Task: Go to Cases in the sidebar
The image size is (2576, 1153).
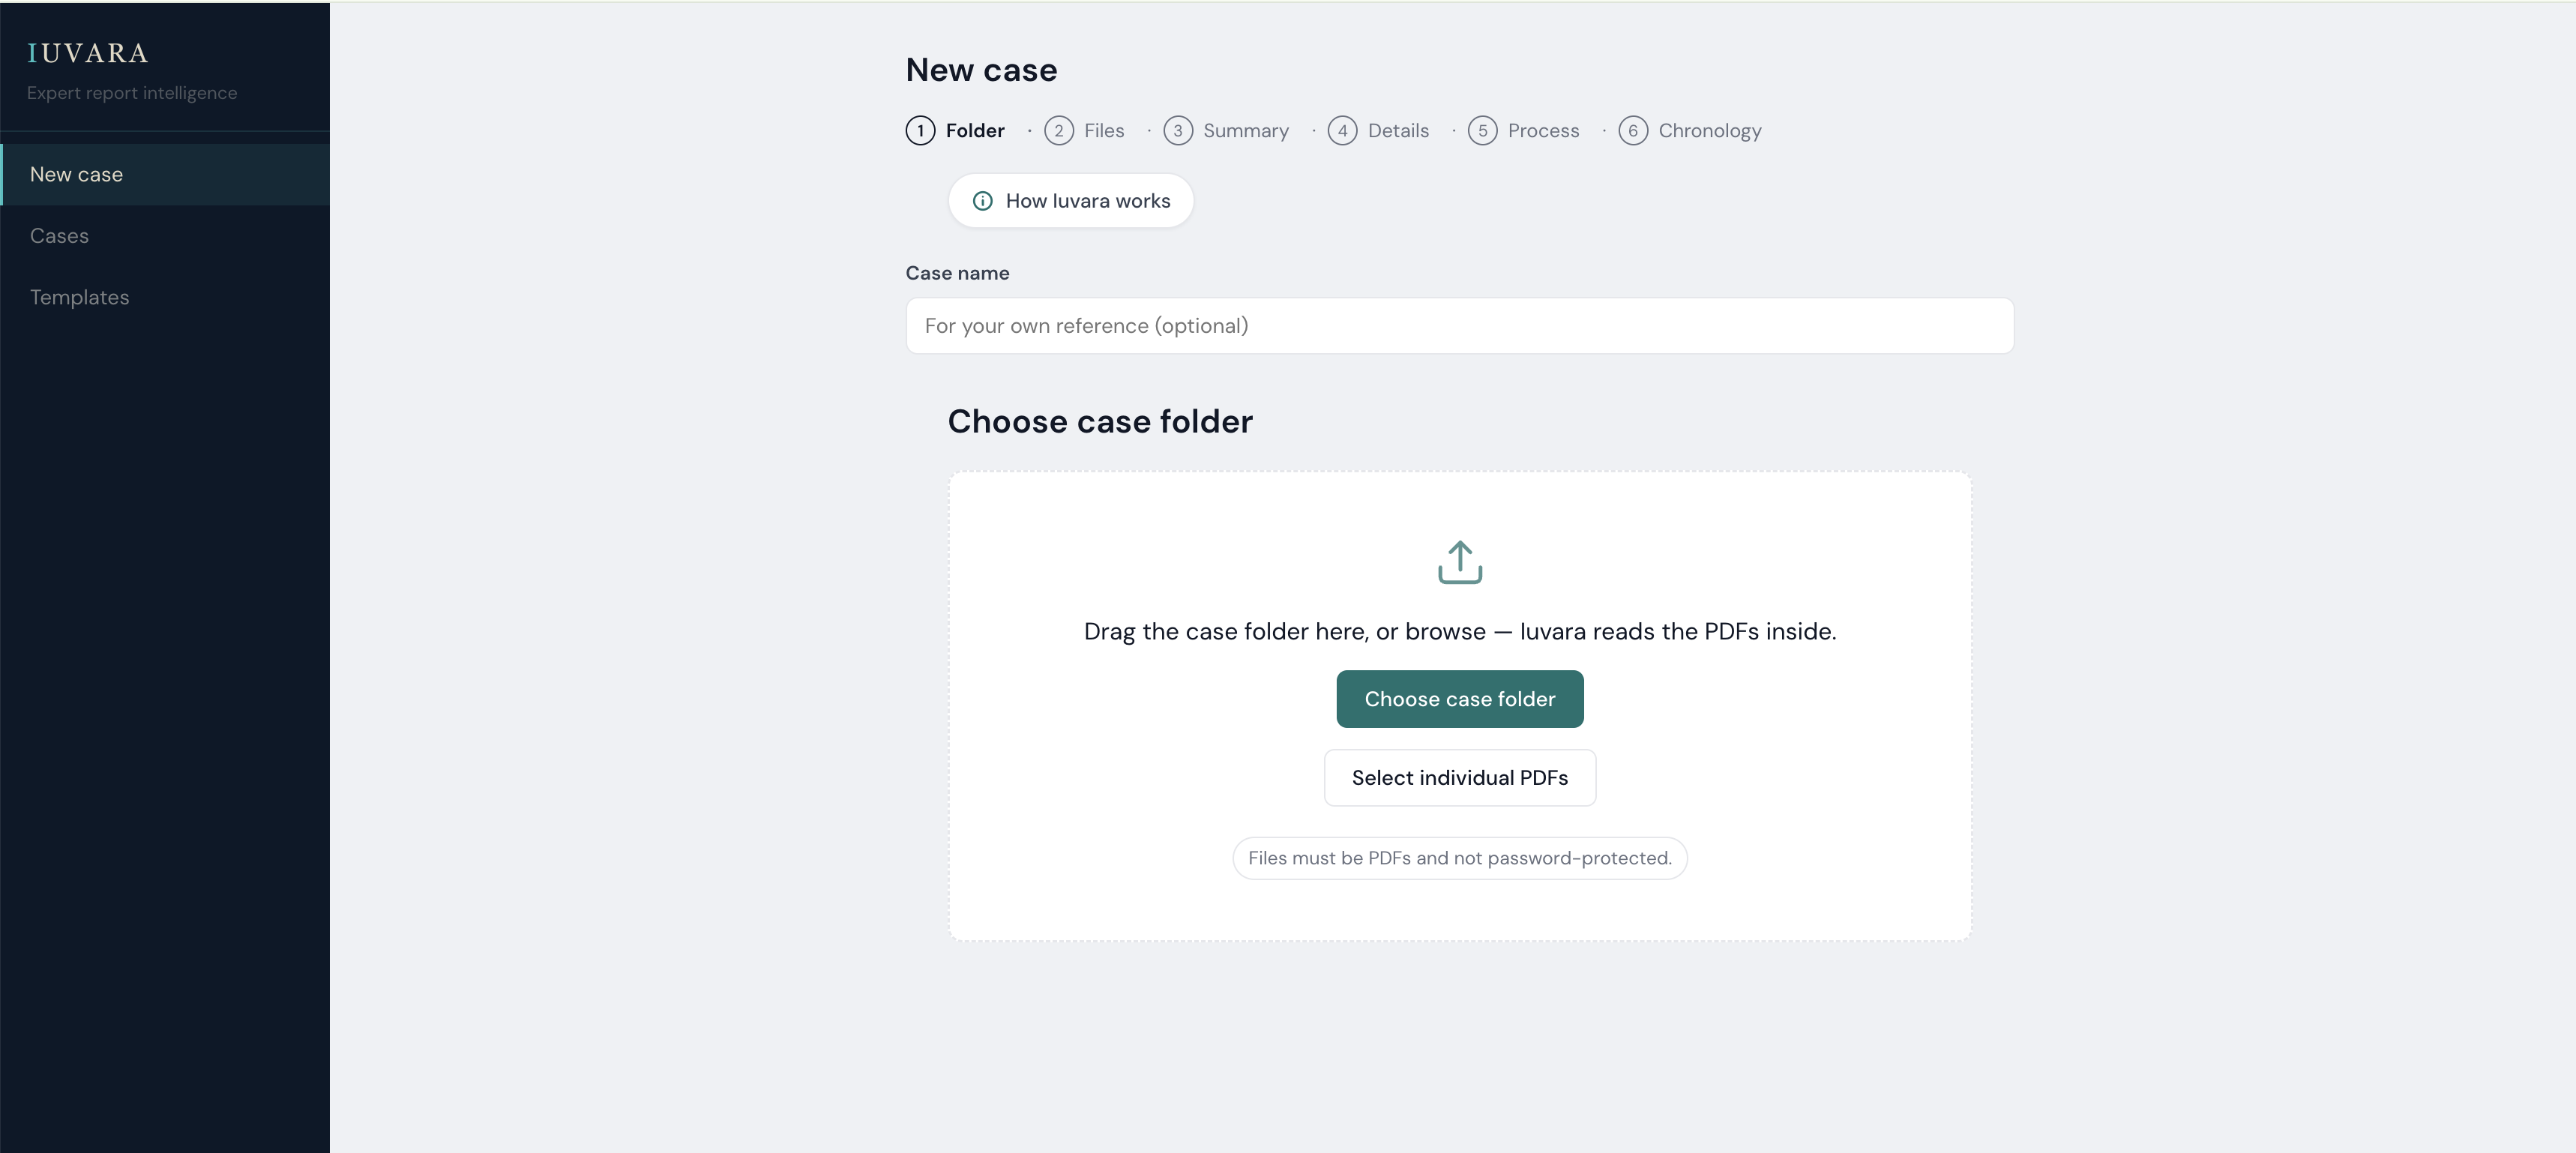Action: point(165,236)
